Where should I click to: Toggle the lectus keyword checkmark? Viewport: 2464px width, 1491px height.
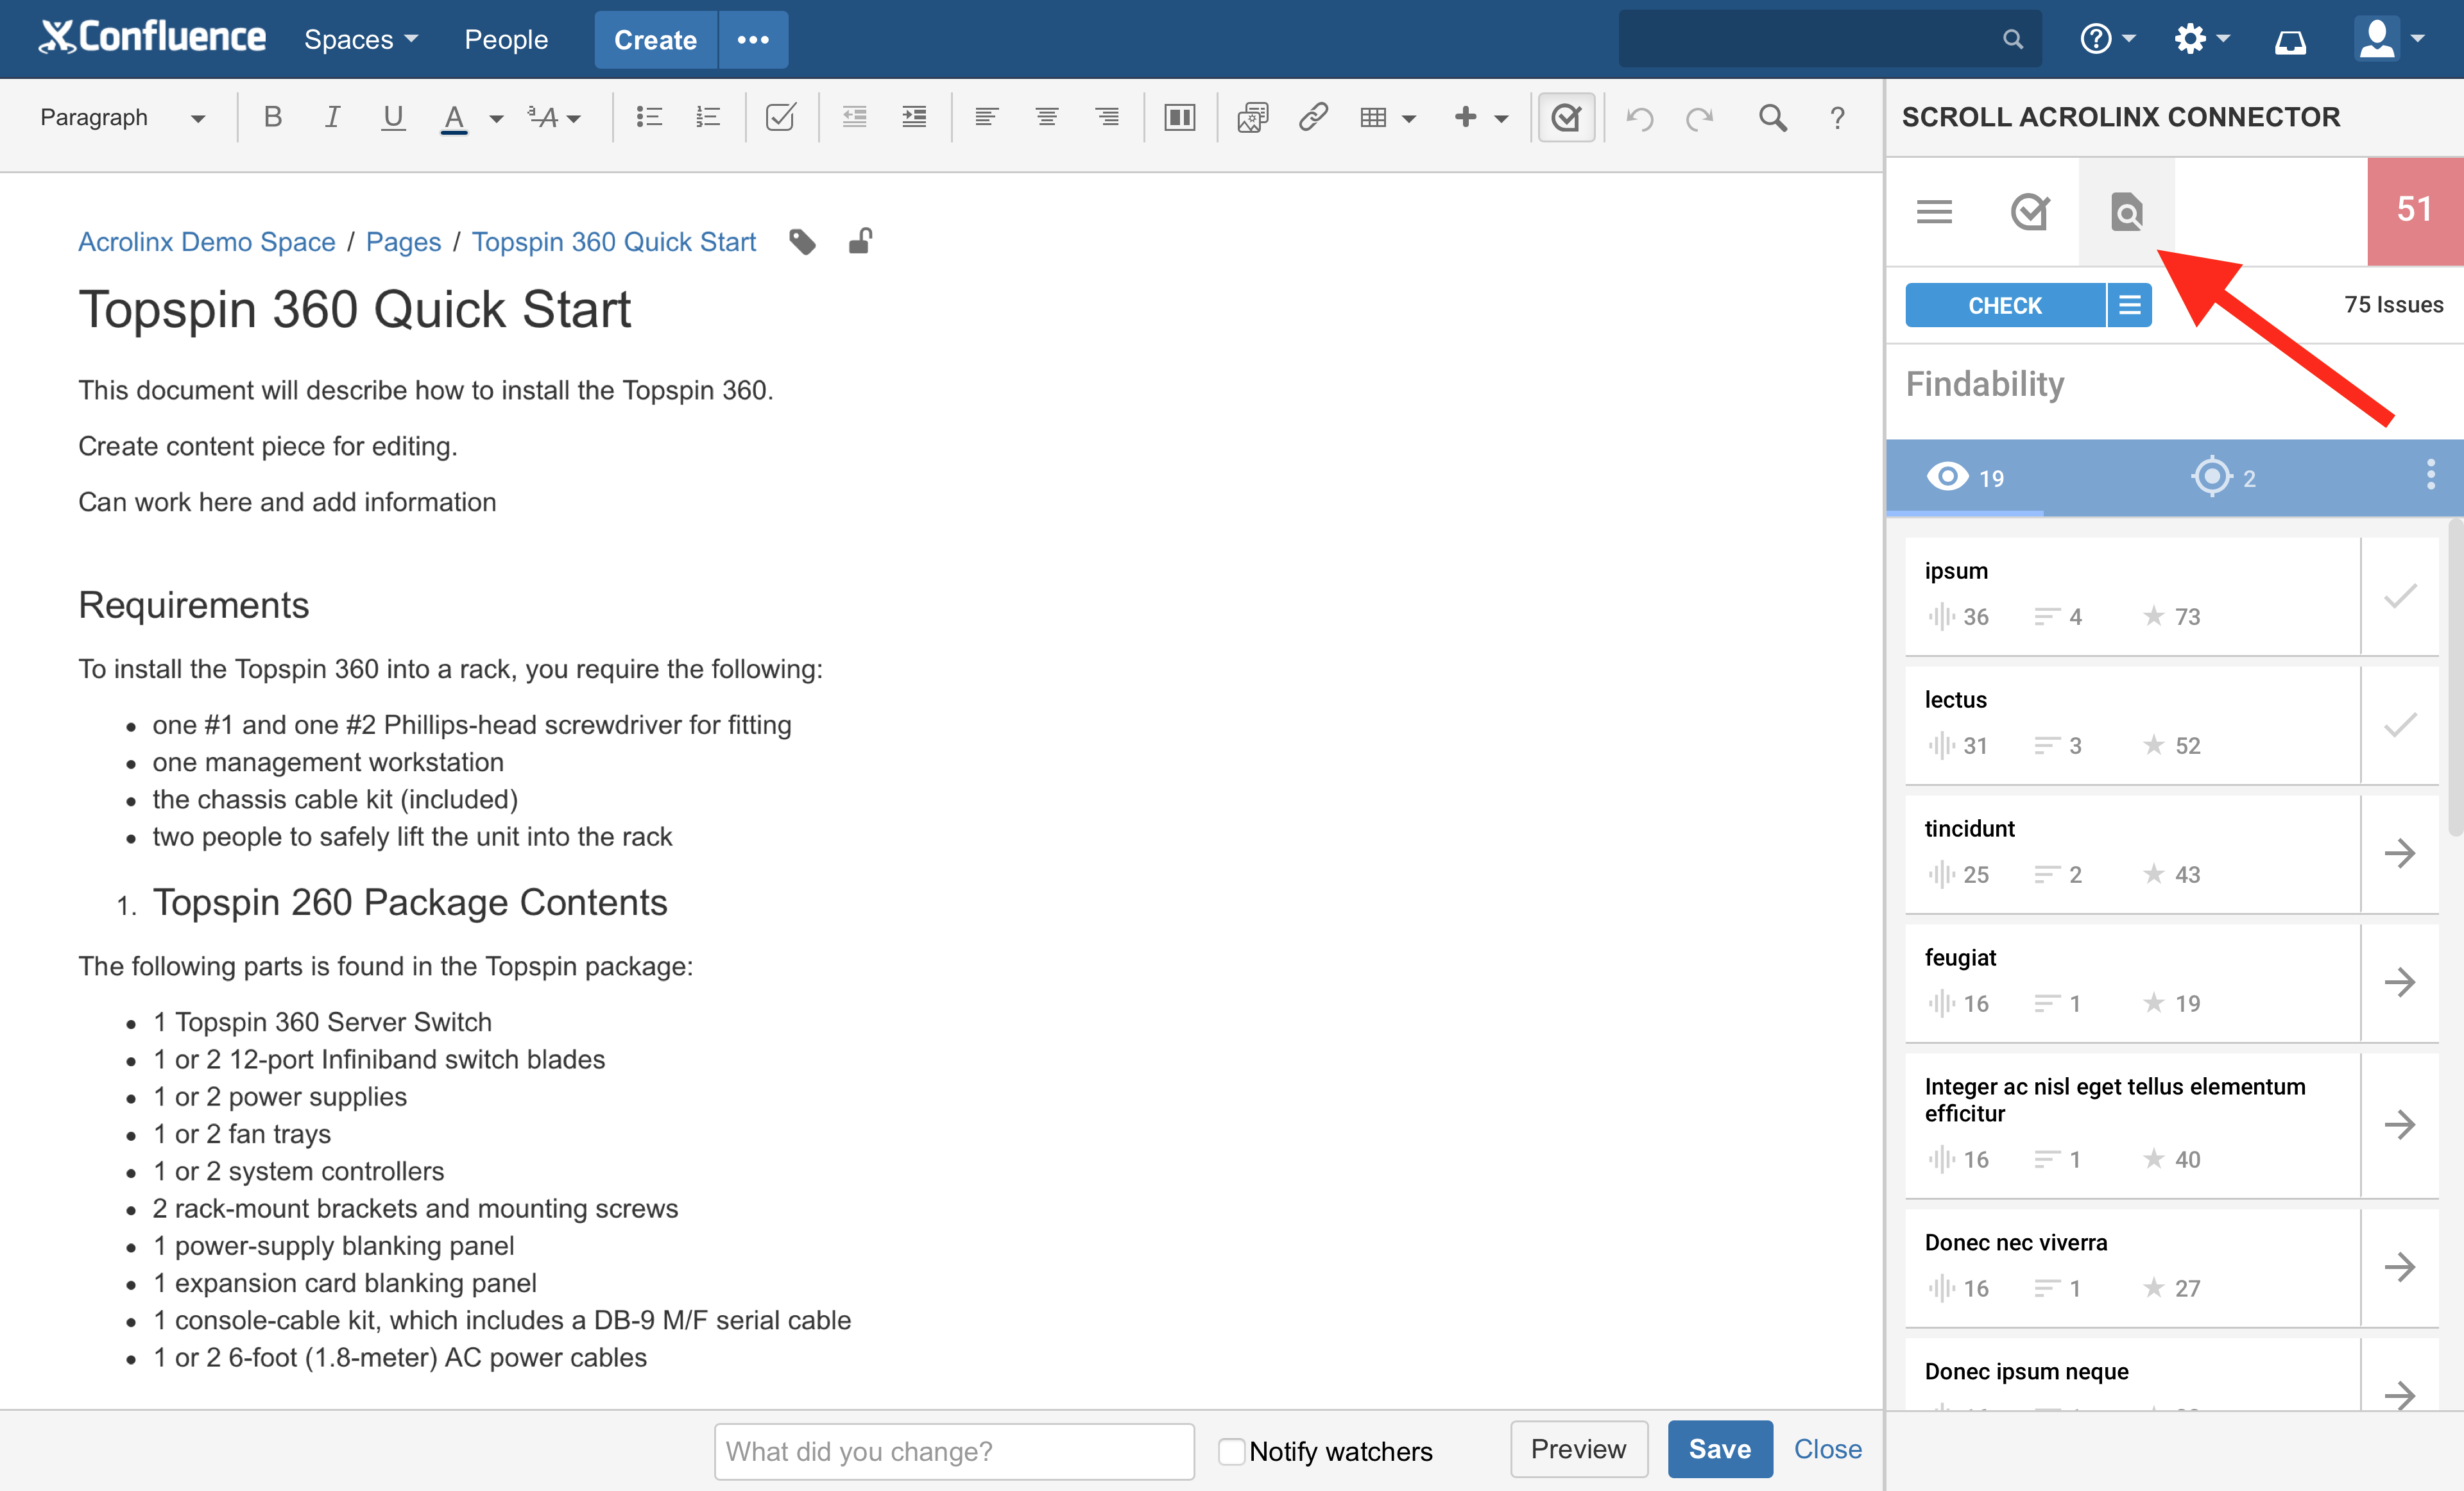[2400, 725]
